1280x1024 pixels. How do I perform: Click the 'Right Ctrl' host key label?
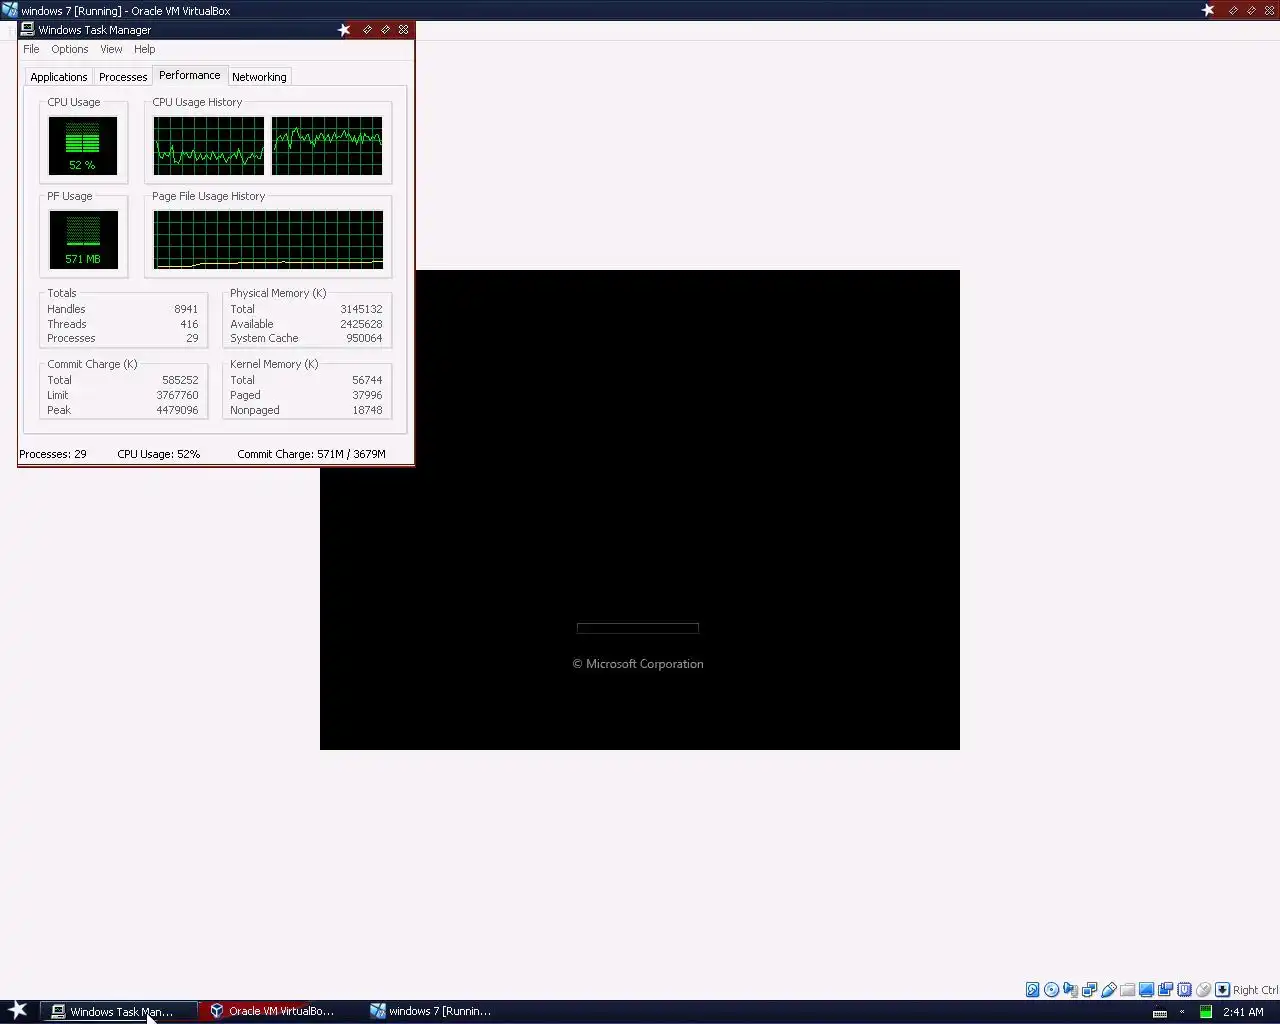(1255, 990)
